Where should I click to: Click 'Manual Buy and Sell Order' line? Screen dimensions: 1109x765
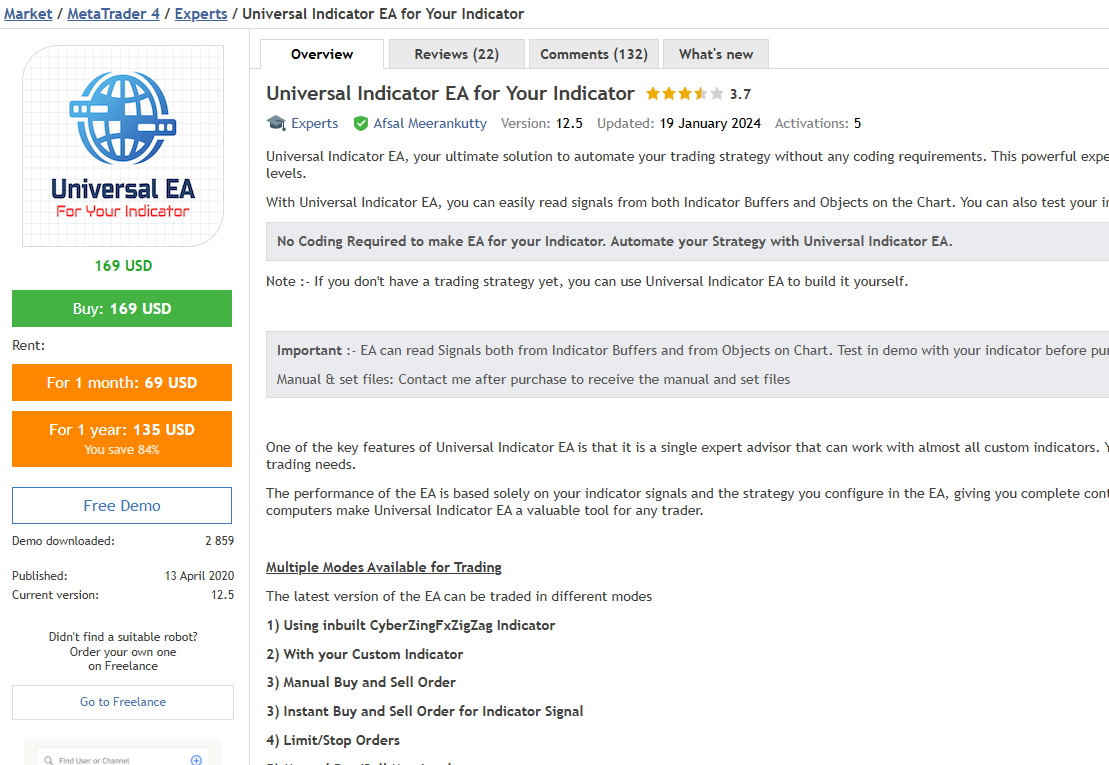tap(361, 682)
